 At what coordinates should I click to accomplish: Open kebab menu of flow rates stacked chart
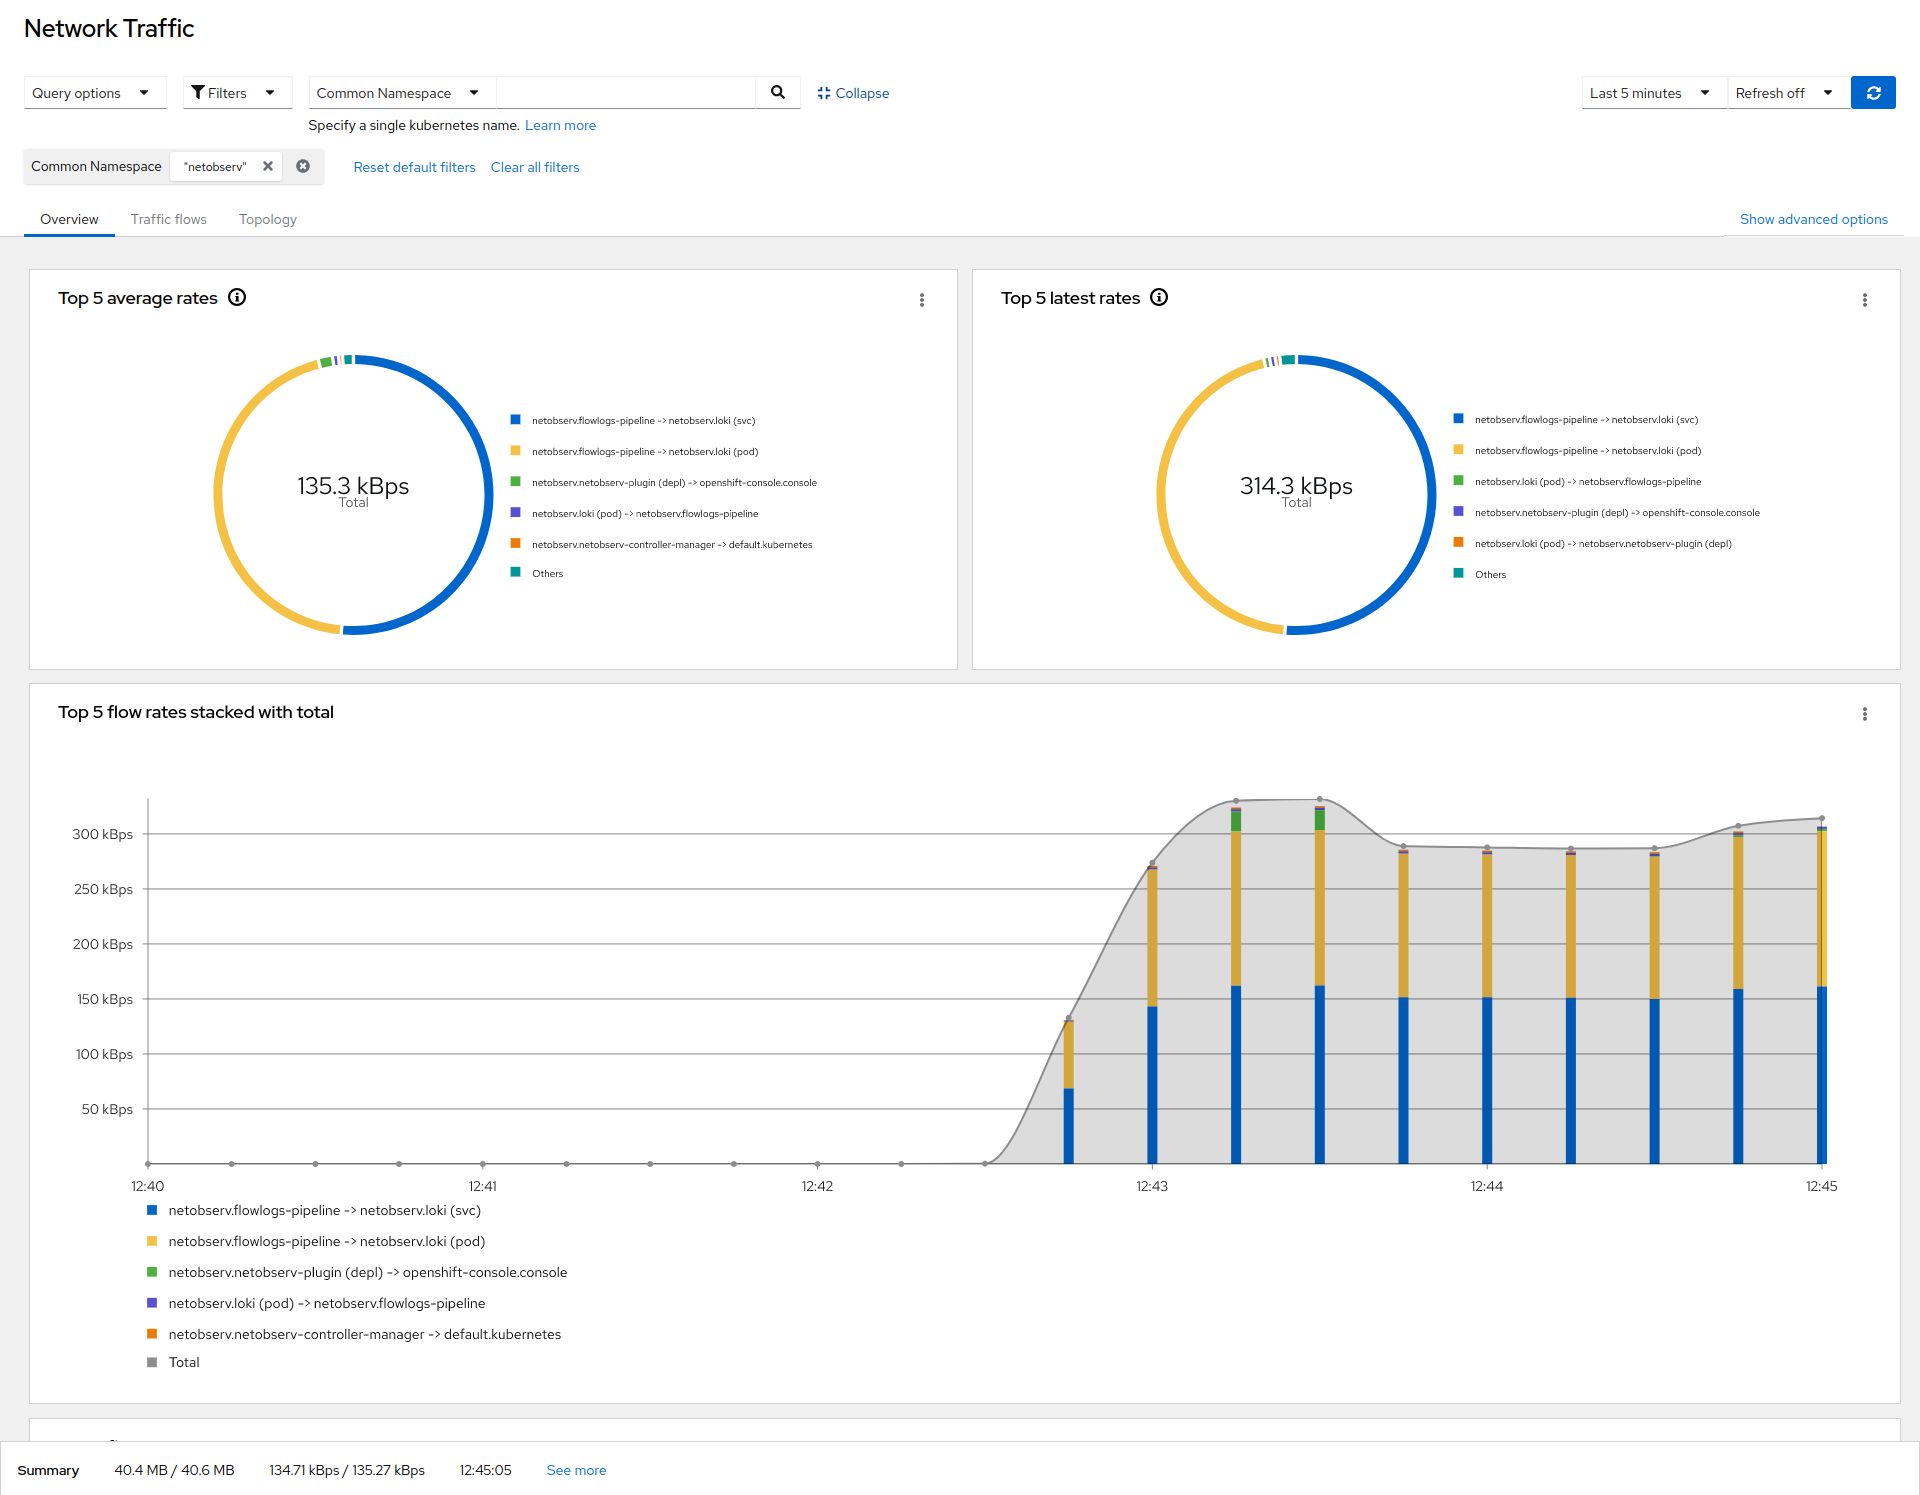click(1864, 714)
